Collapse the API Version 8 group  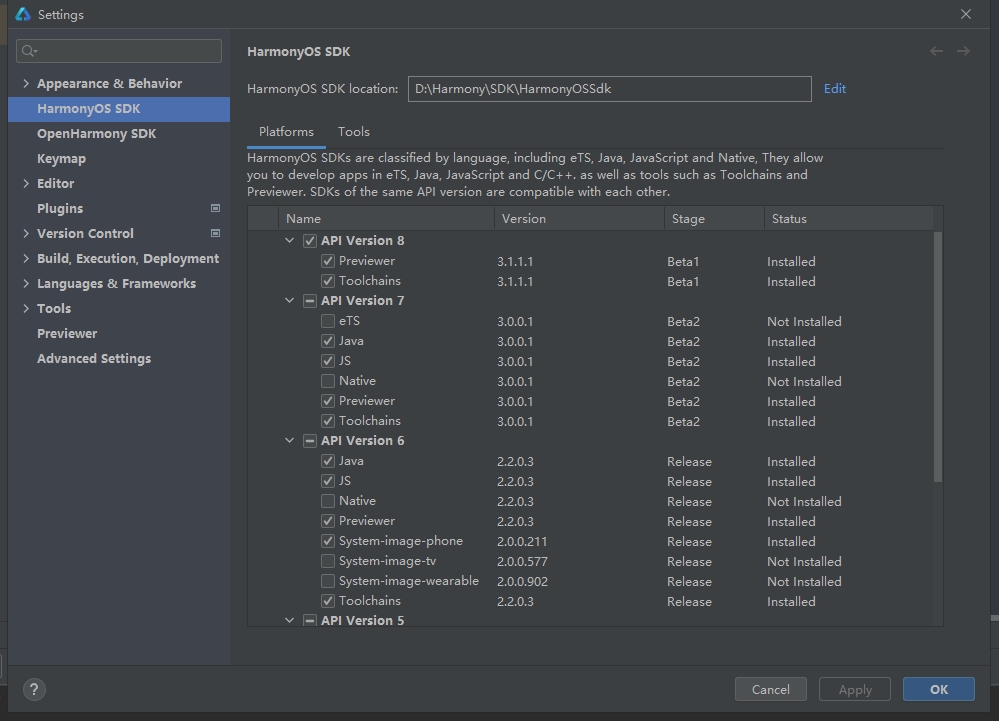click(x=289, y=240)
